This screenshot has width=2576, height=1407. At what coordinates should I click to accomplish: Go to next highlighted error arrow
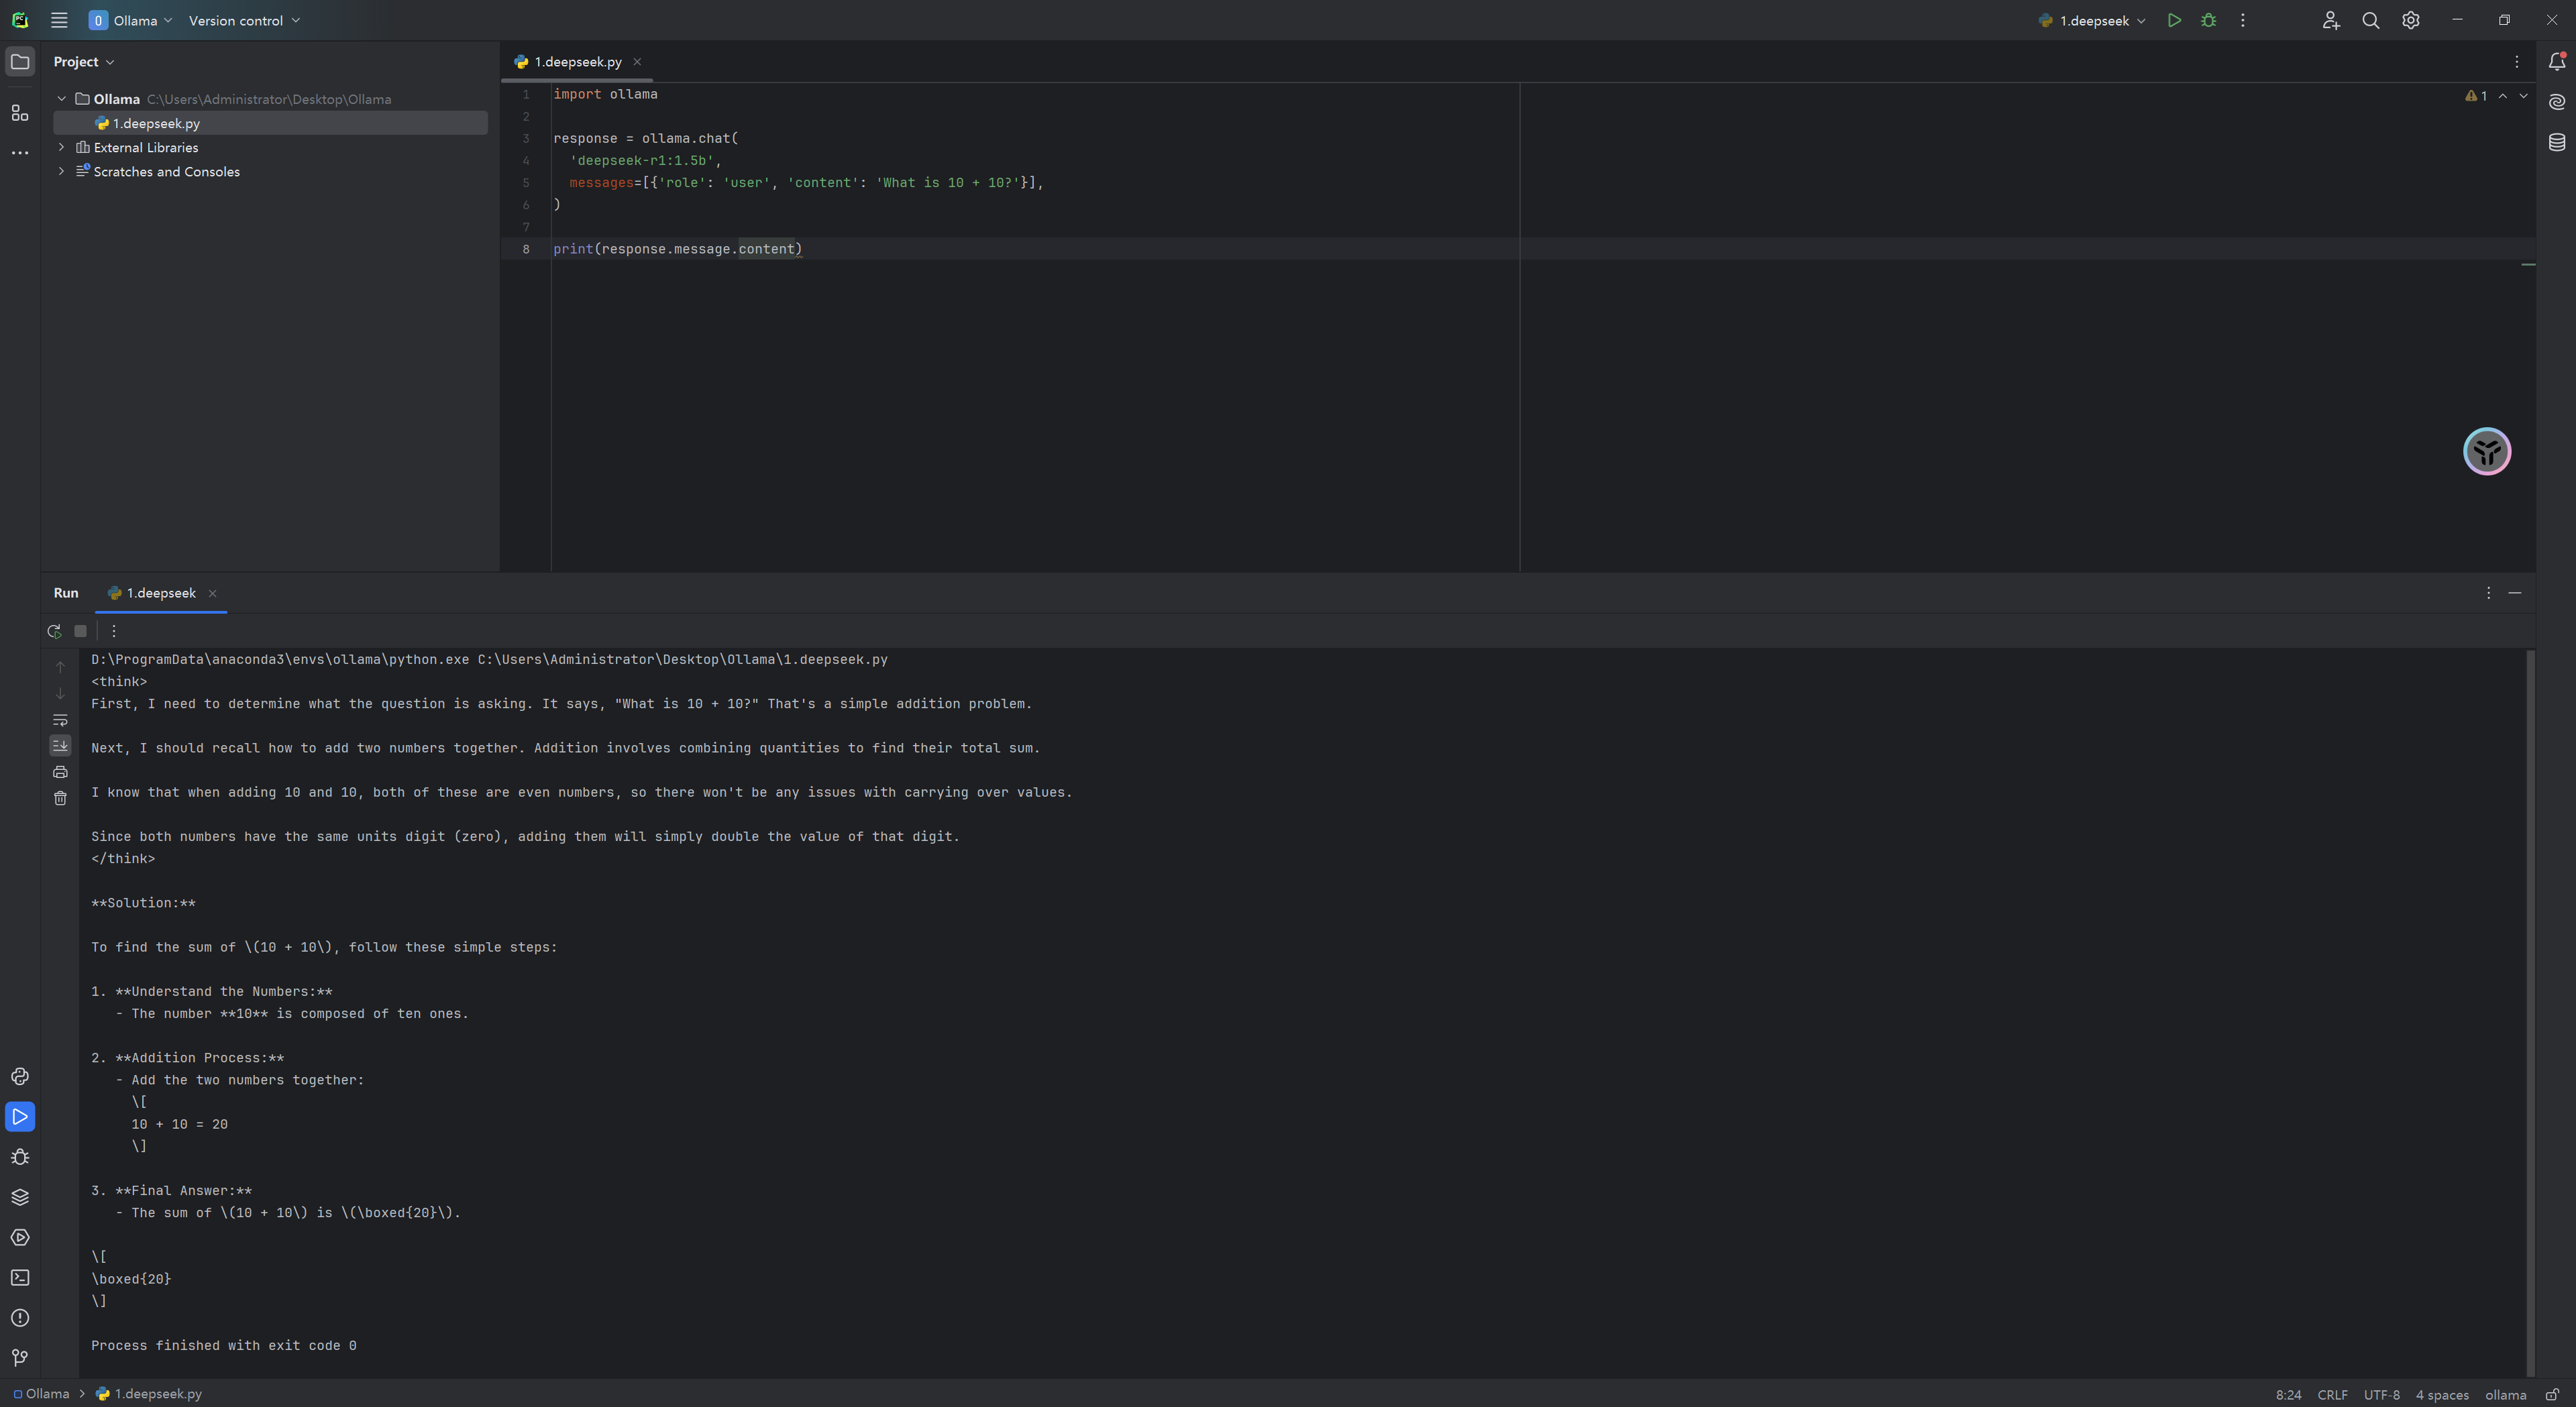pyautogui.click(x=2523, y=96)
